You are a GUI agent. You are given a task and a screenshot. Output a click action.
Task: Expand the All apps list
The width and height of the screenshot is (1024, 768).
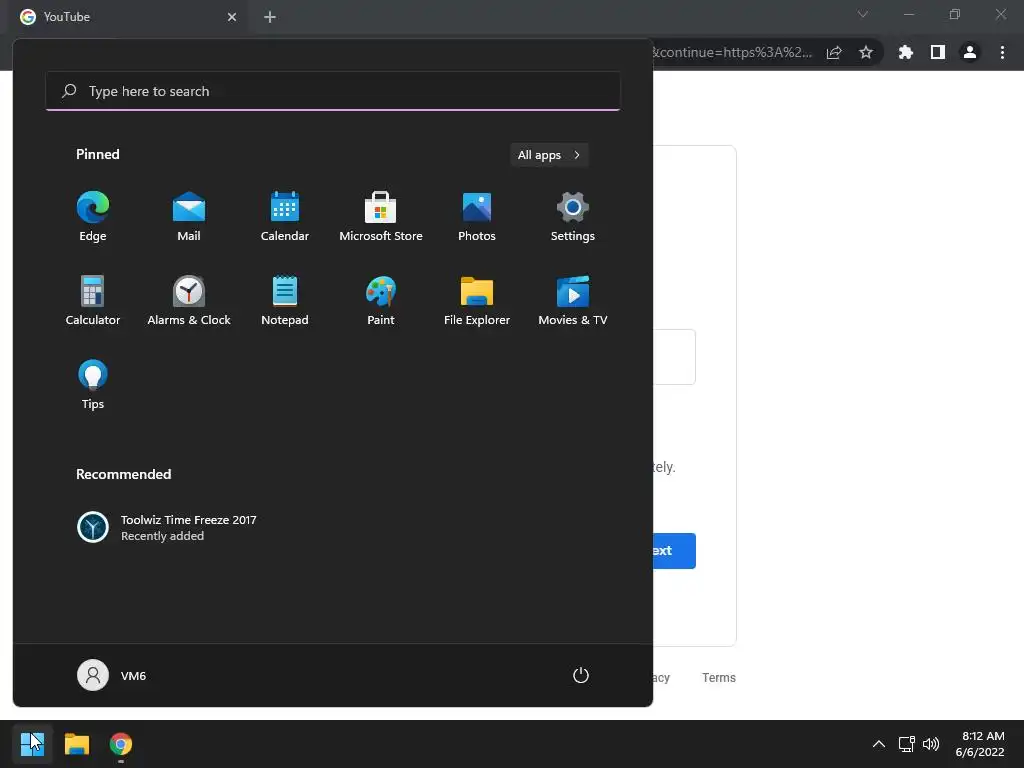pyautogui.click(x=549, y=155)
